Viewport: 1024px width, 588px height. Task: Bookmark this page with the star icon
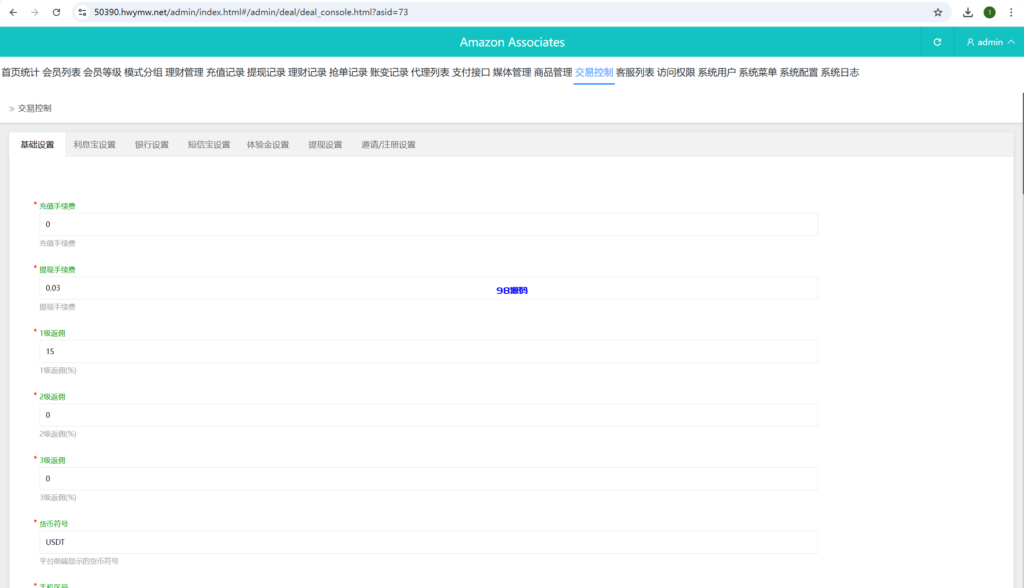[x=938, y=12]
